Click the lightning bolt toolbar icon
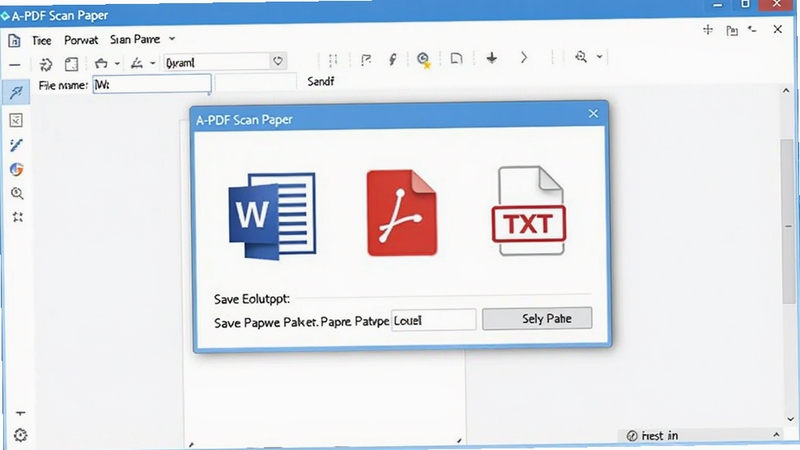The width and height of the screenshot is (800, 450). [392, 60]
